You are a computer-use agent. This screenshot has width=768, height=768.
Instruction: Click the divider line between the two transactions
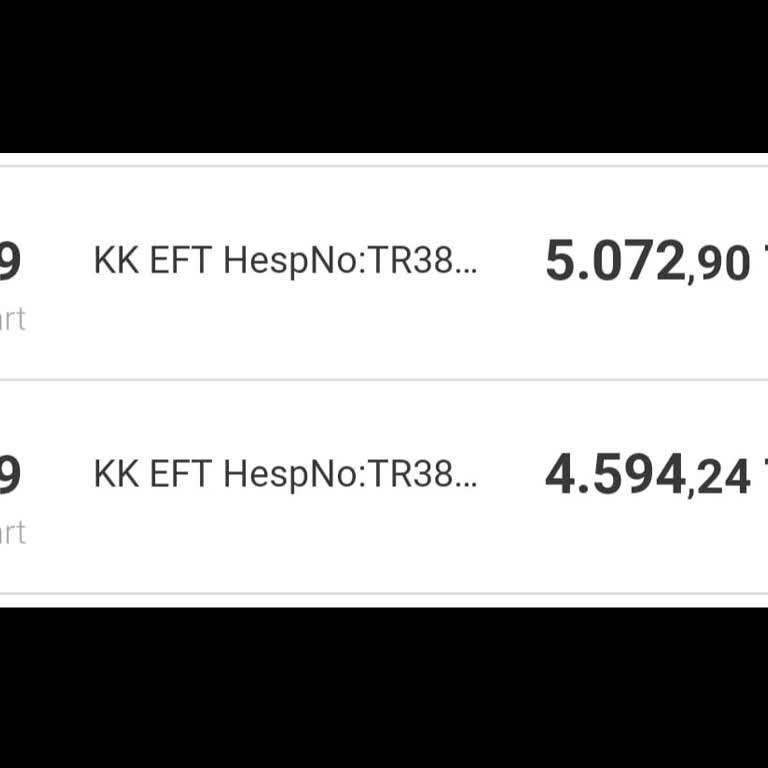tap(384, 379)
